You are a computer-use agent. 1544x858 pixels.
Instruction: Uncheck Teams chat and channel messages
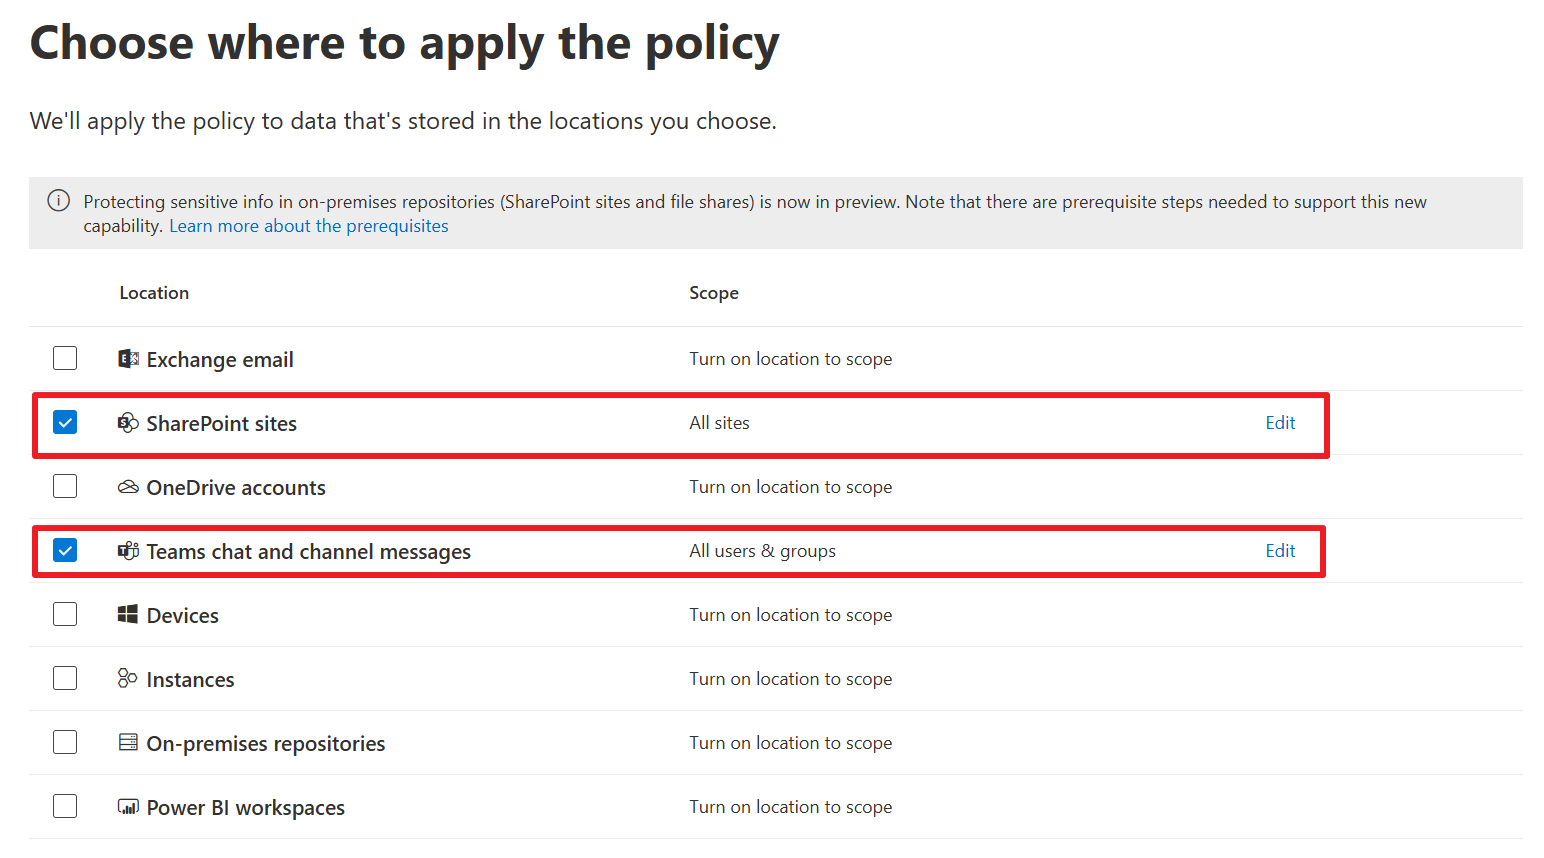tap(64, 549)
